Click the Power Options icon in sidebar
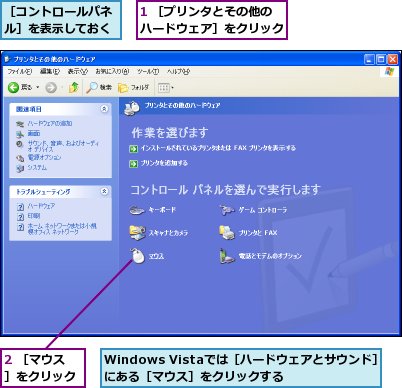Image resolution: width=402 pixels, height=388 pixels. 20,158
